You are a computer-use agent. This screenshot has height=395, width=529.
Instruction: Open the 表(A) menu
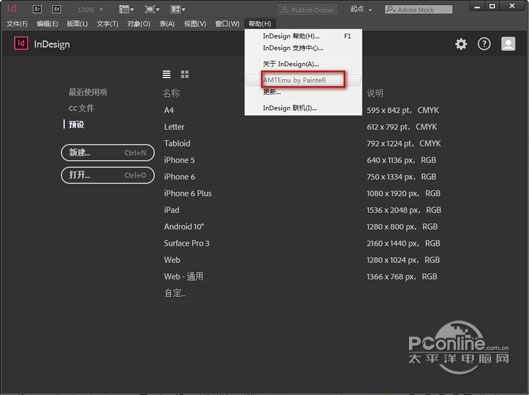(x=167, y=24)
